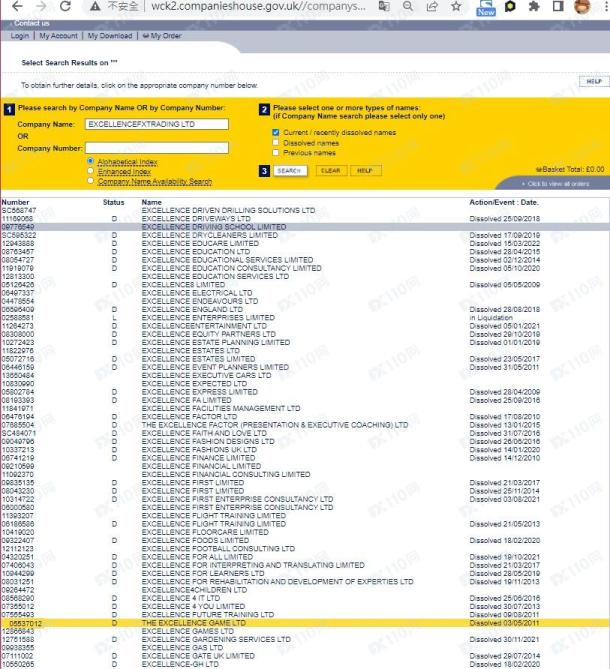Toggle Current / recently dissolved names checkbox
610x669 pixels.
pyautogui.click(x=276, y=132)
